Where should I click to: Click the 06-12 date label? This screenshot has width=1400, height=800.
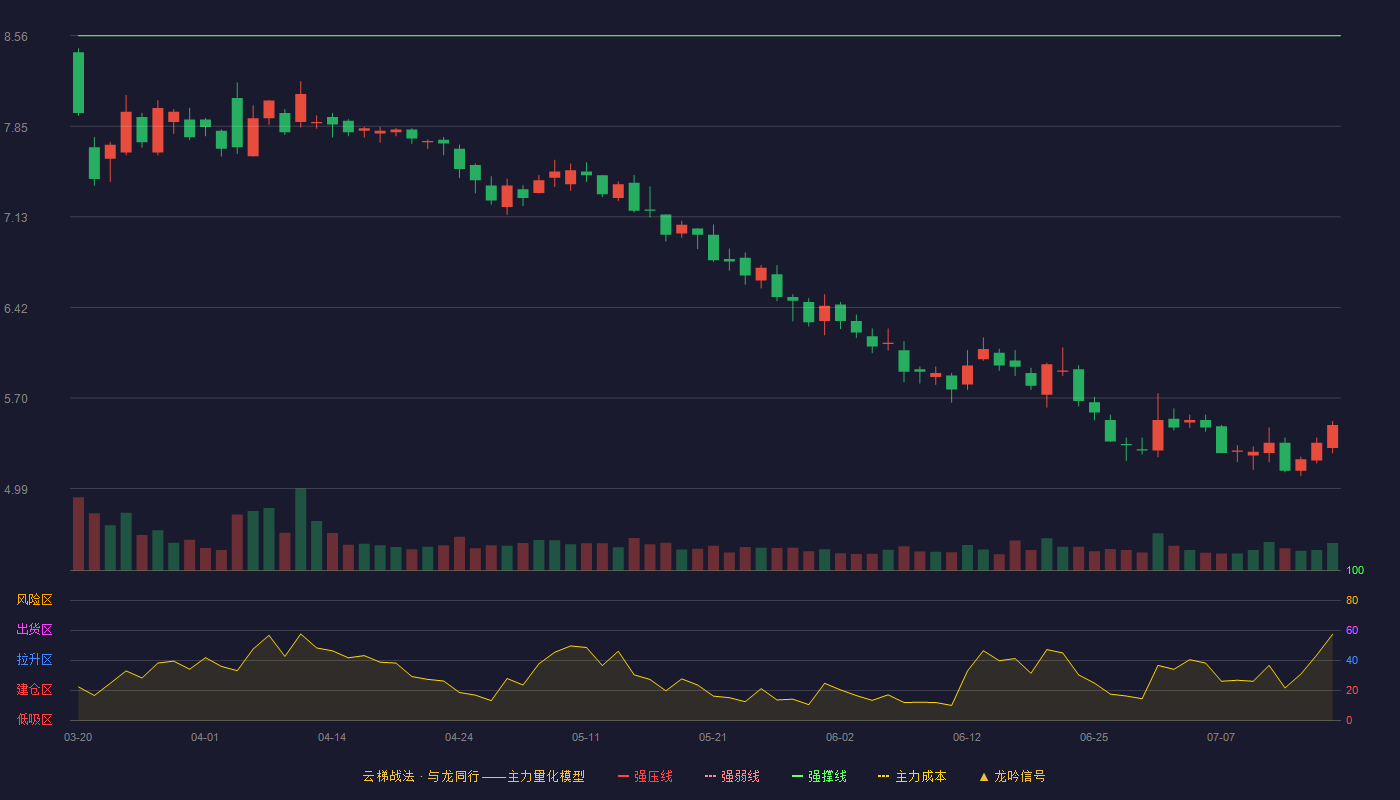point(967,737)
